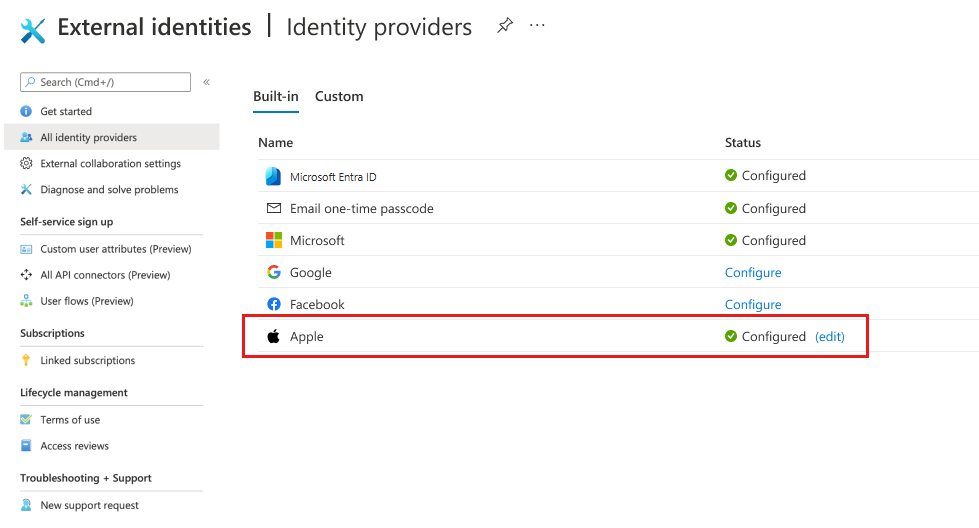Click the External identities tools icon
Image resolution: width=979 pixels, height=528 pixels.
[32, 31]
